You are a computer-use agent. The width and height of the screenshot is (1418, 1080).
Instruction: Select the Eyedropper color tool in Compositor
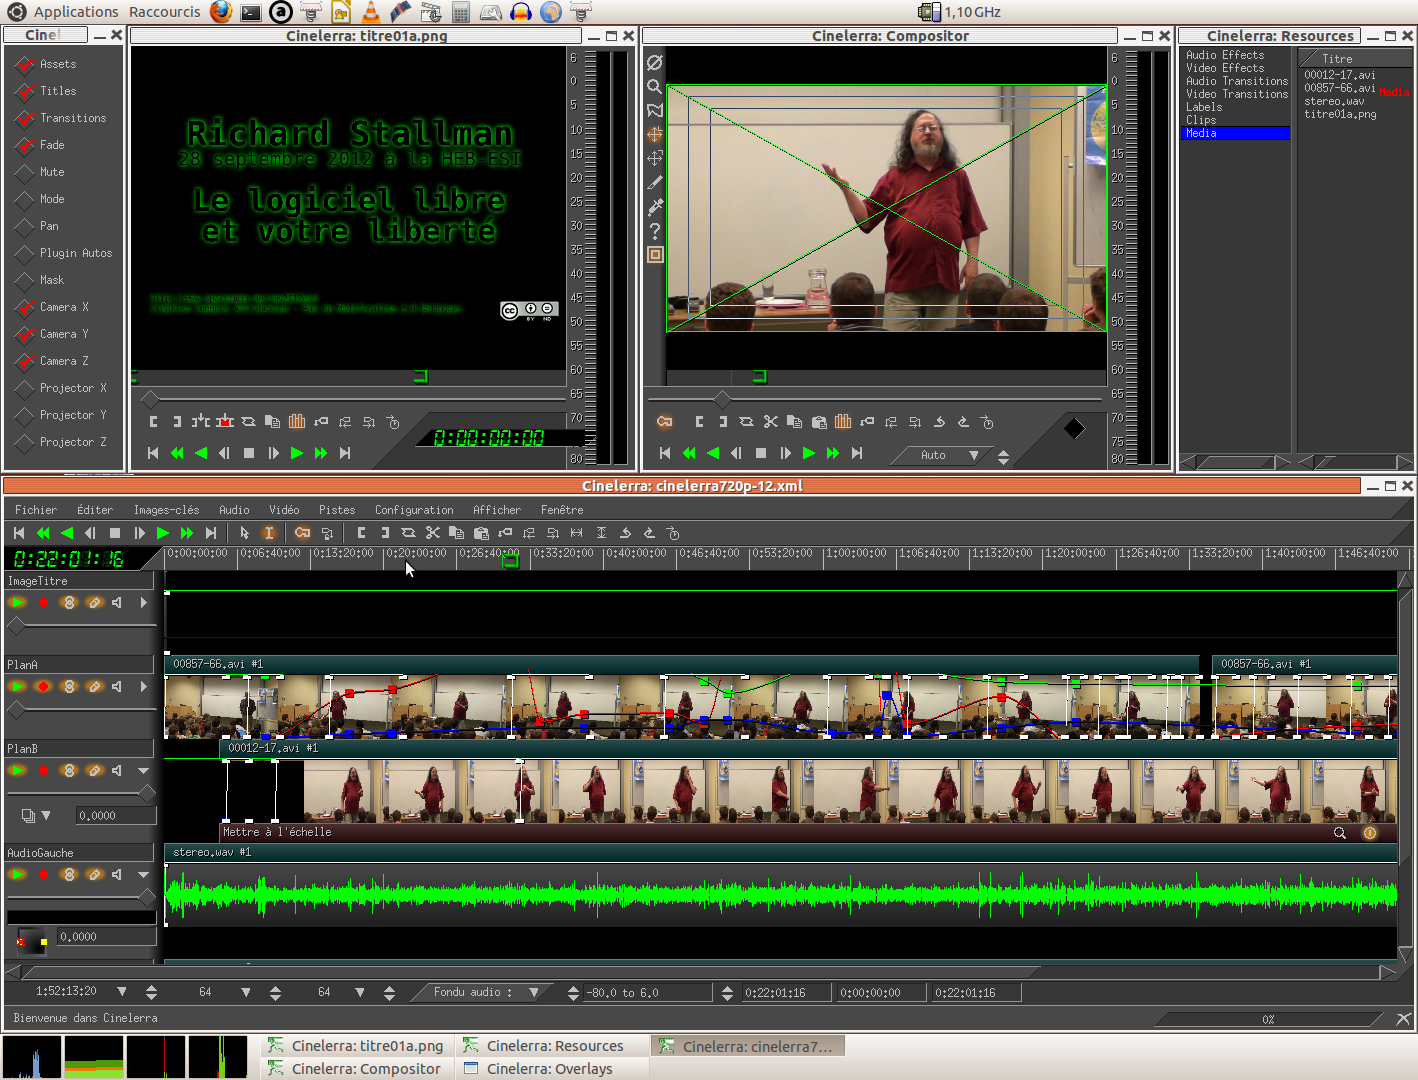click(x=655, y=206)
